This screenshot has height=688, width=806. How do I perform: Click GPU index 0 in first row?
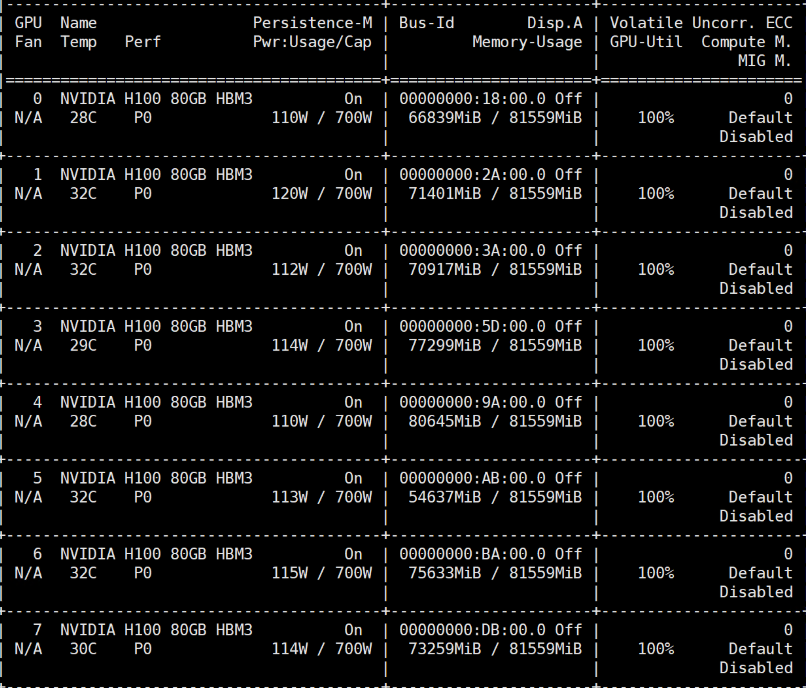(38, 99)
